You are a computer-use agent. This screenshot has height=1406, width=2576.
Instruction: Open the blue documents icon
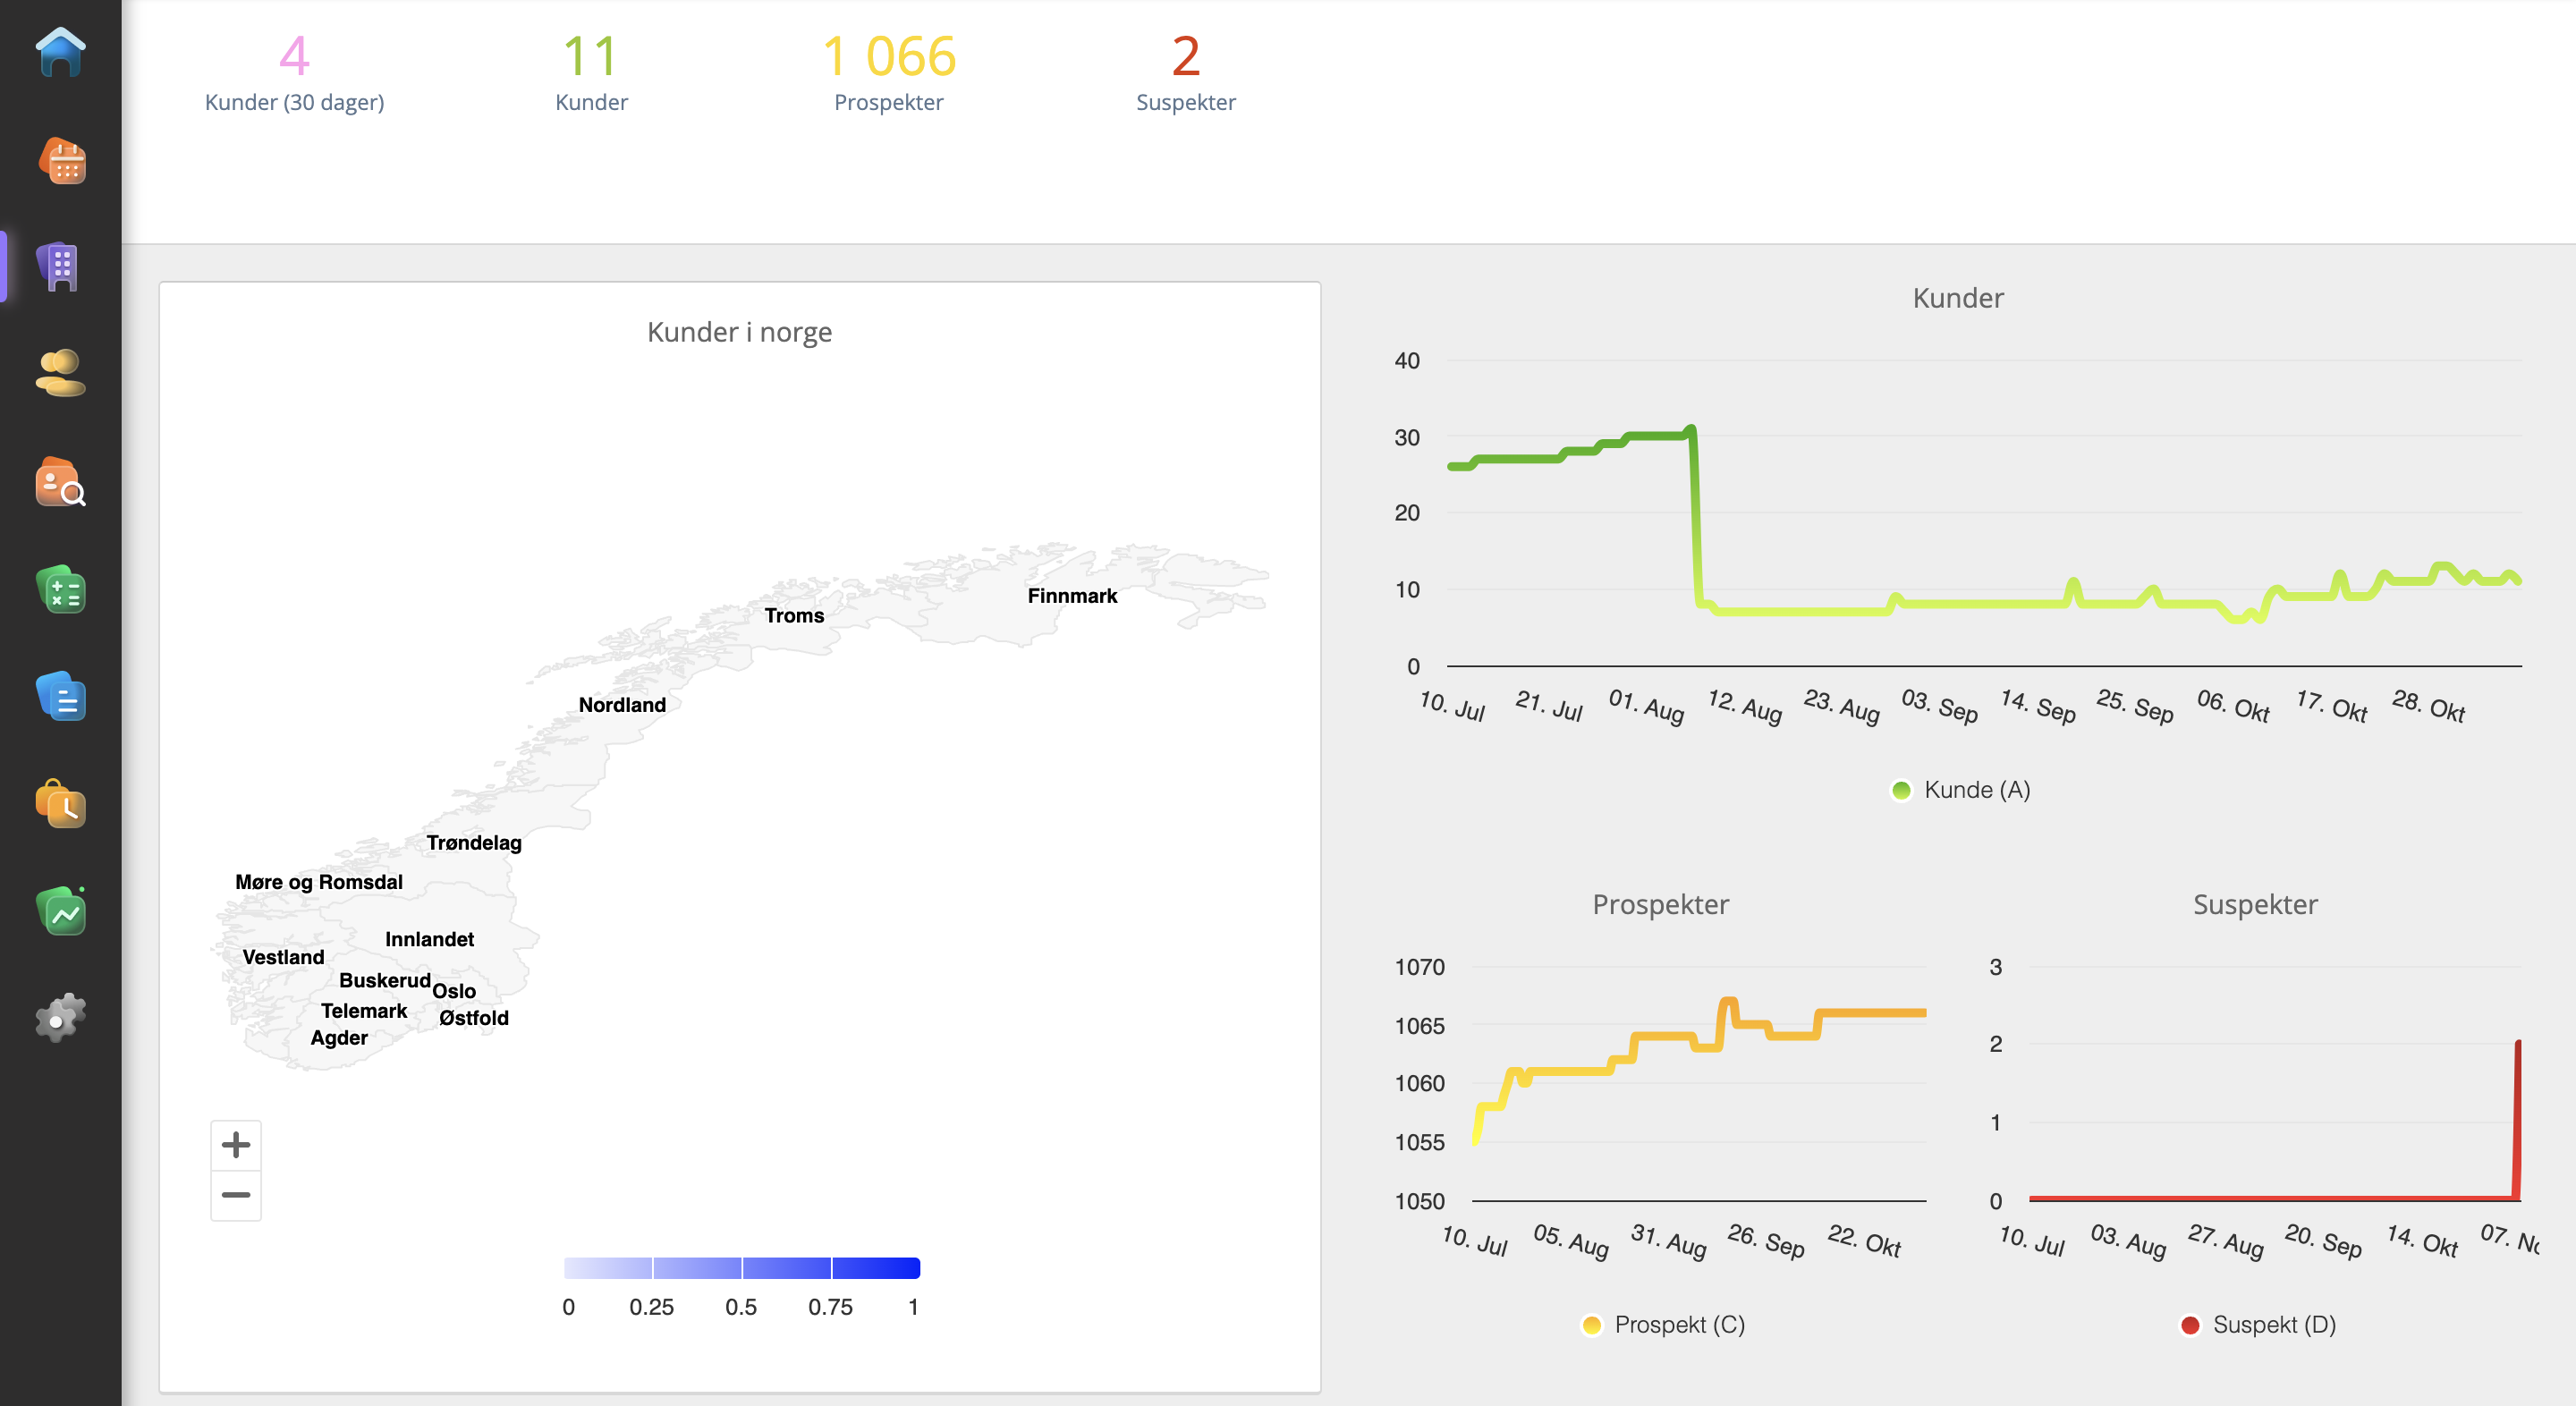pos(61,696)
